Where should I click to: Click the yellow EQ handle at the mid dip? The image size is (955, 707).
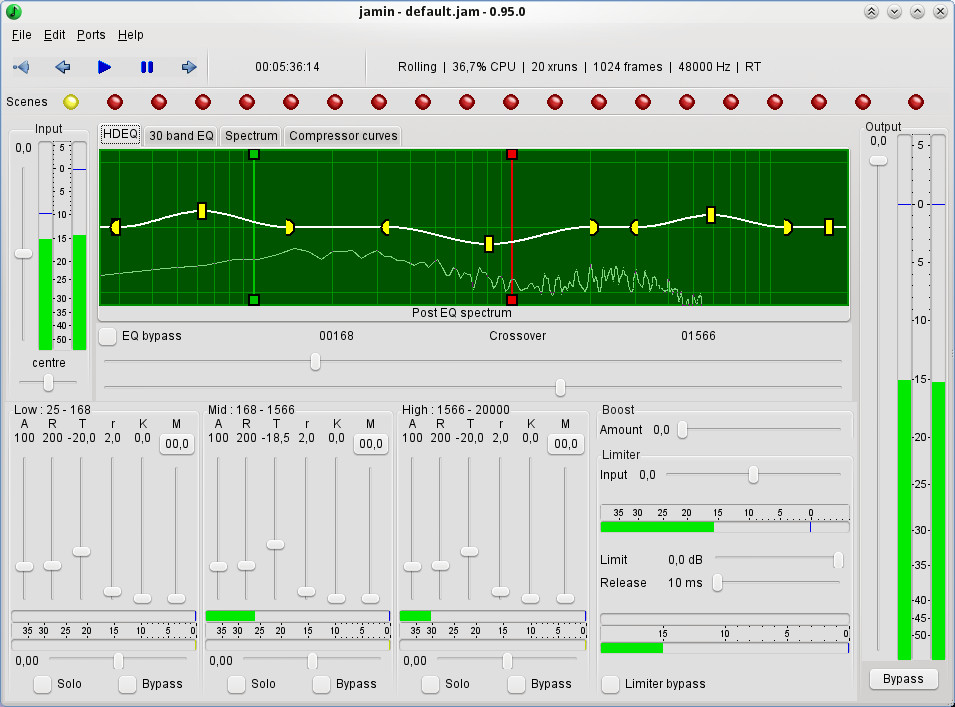tap(488, 244)
